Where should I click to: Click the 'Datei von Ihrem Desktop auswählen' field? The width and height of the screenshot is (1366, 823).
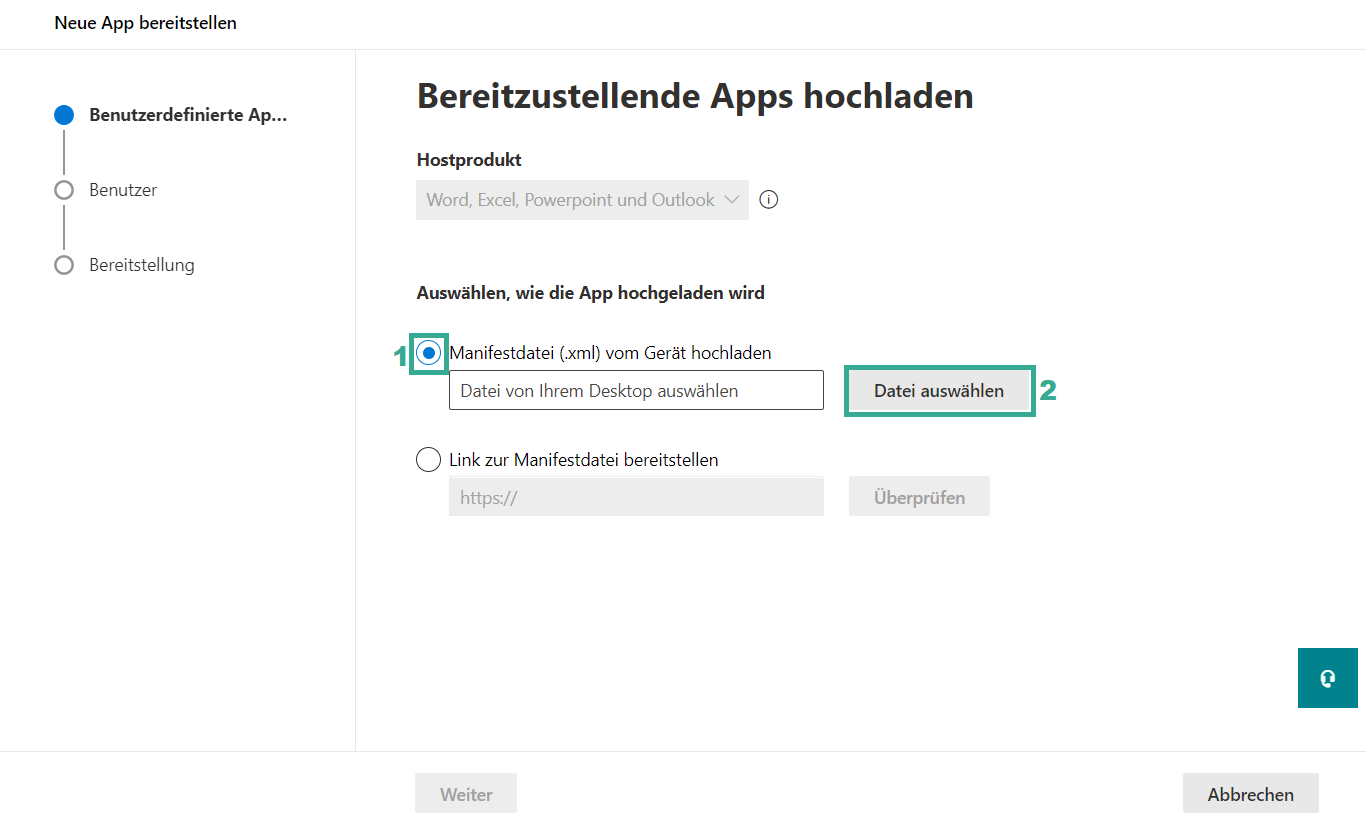click(636, 391)
